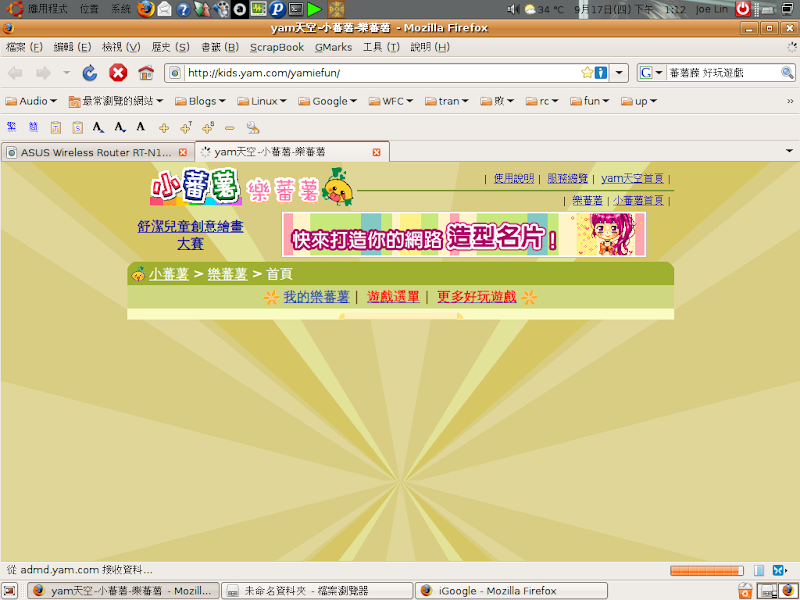Click the show desktop button in bottom panel
The width and height of the screenshot is (800, 600).
[x=10, y=591]
